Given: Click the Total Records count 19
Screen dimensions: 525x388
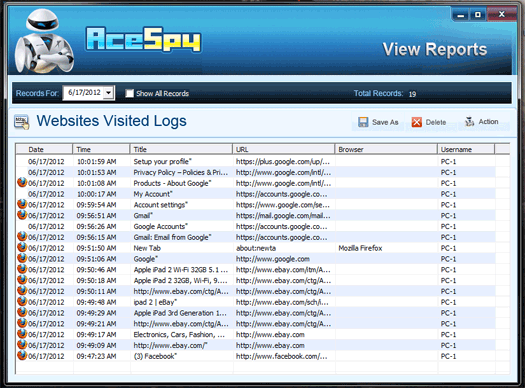Looking at the screenshot, I should point(412,94).
